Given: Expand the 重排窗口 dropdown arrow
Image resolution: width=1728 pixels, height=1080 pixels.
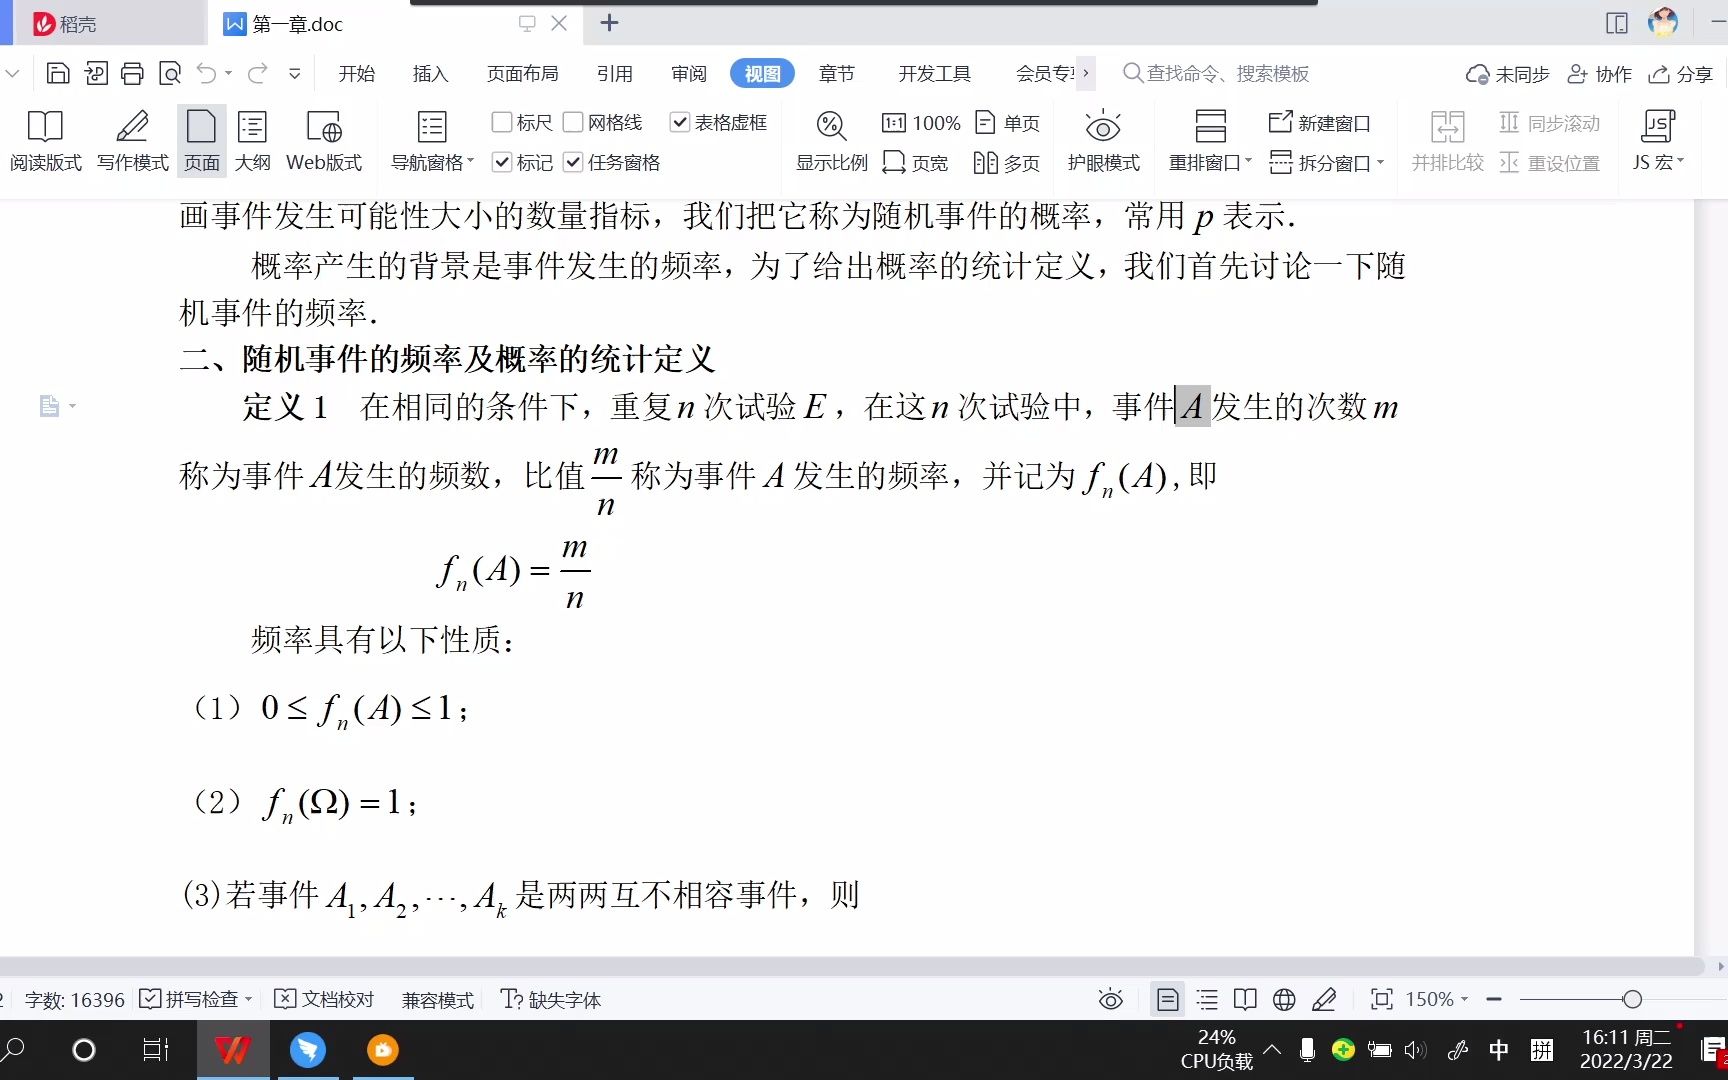Looking at the screenshot, I should (x=1251, y=163).
